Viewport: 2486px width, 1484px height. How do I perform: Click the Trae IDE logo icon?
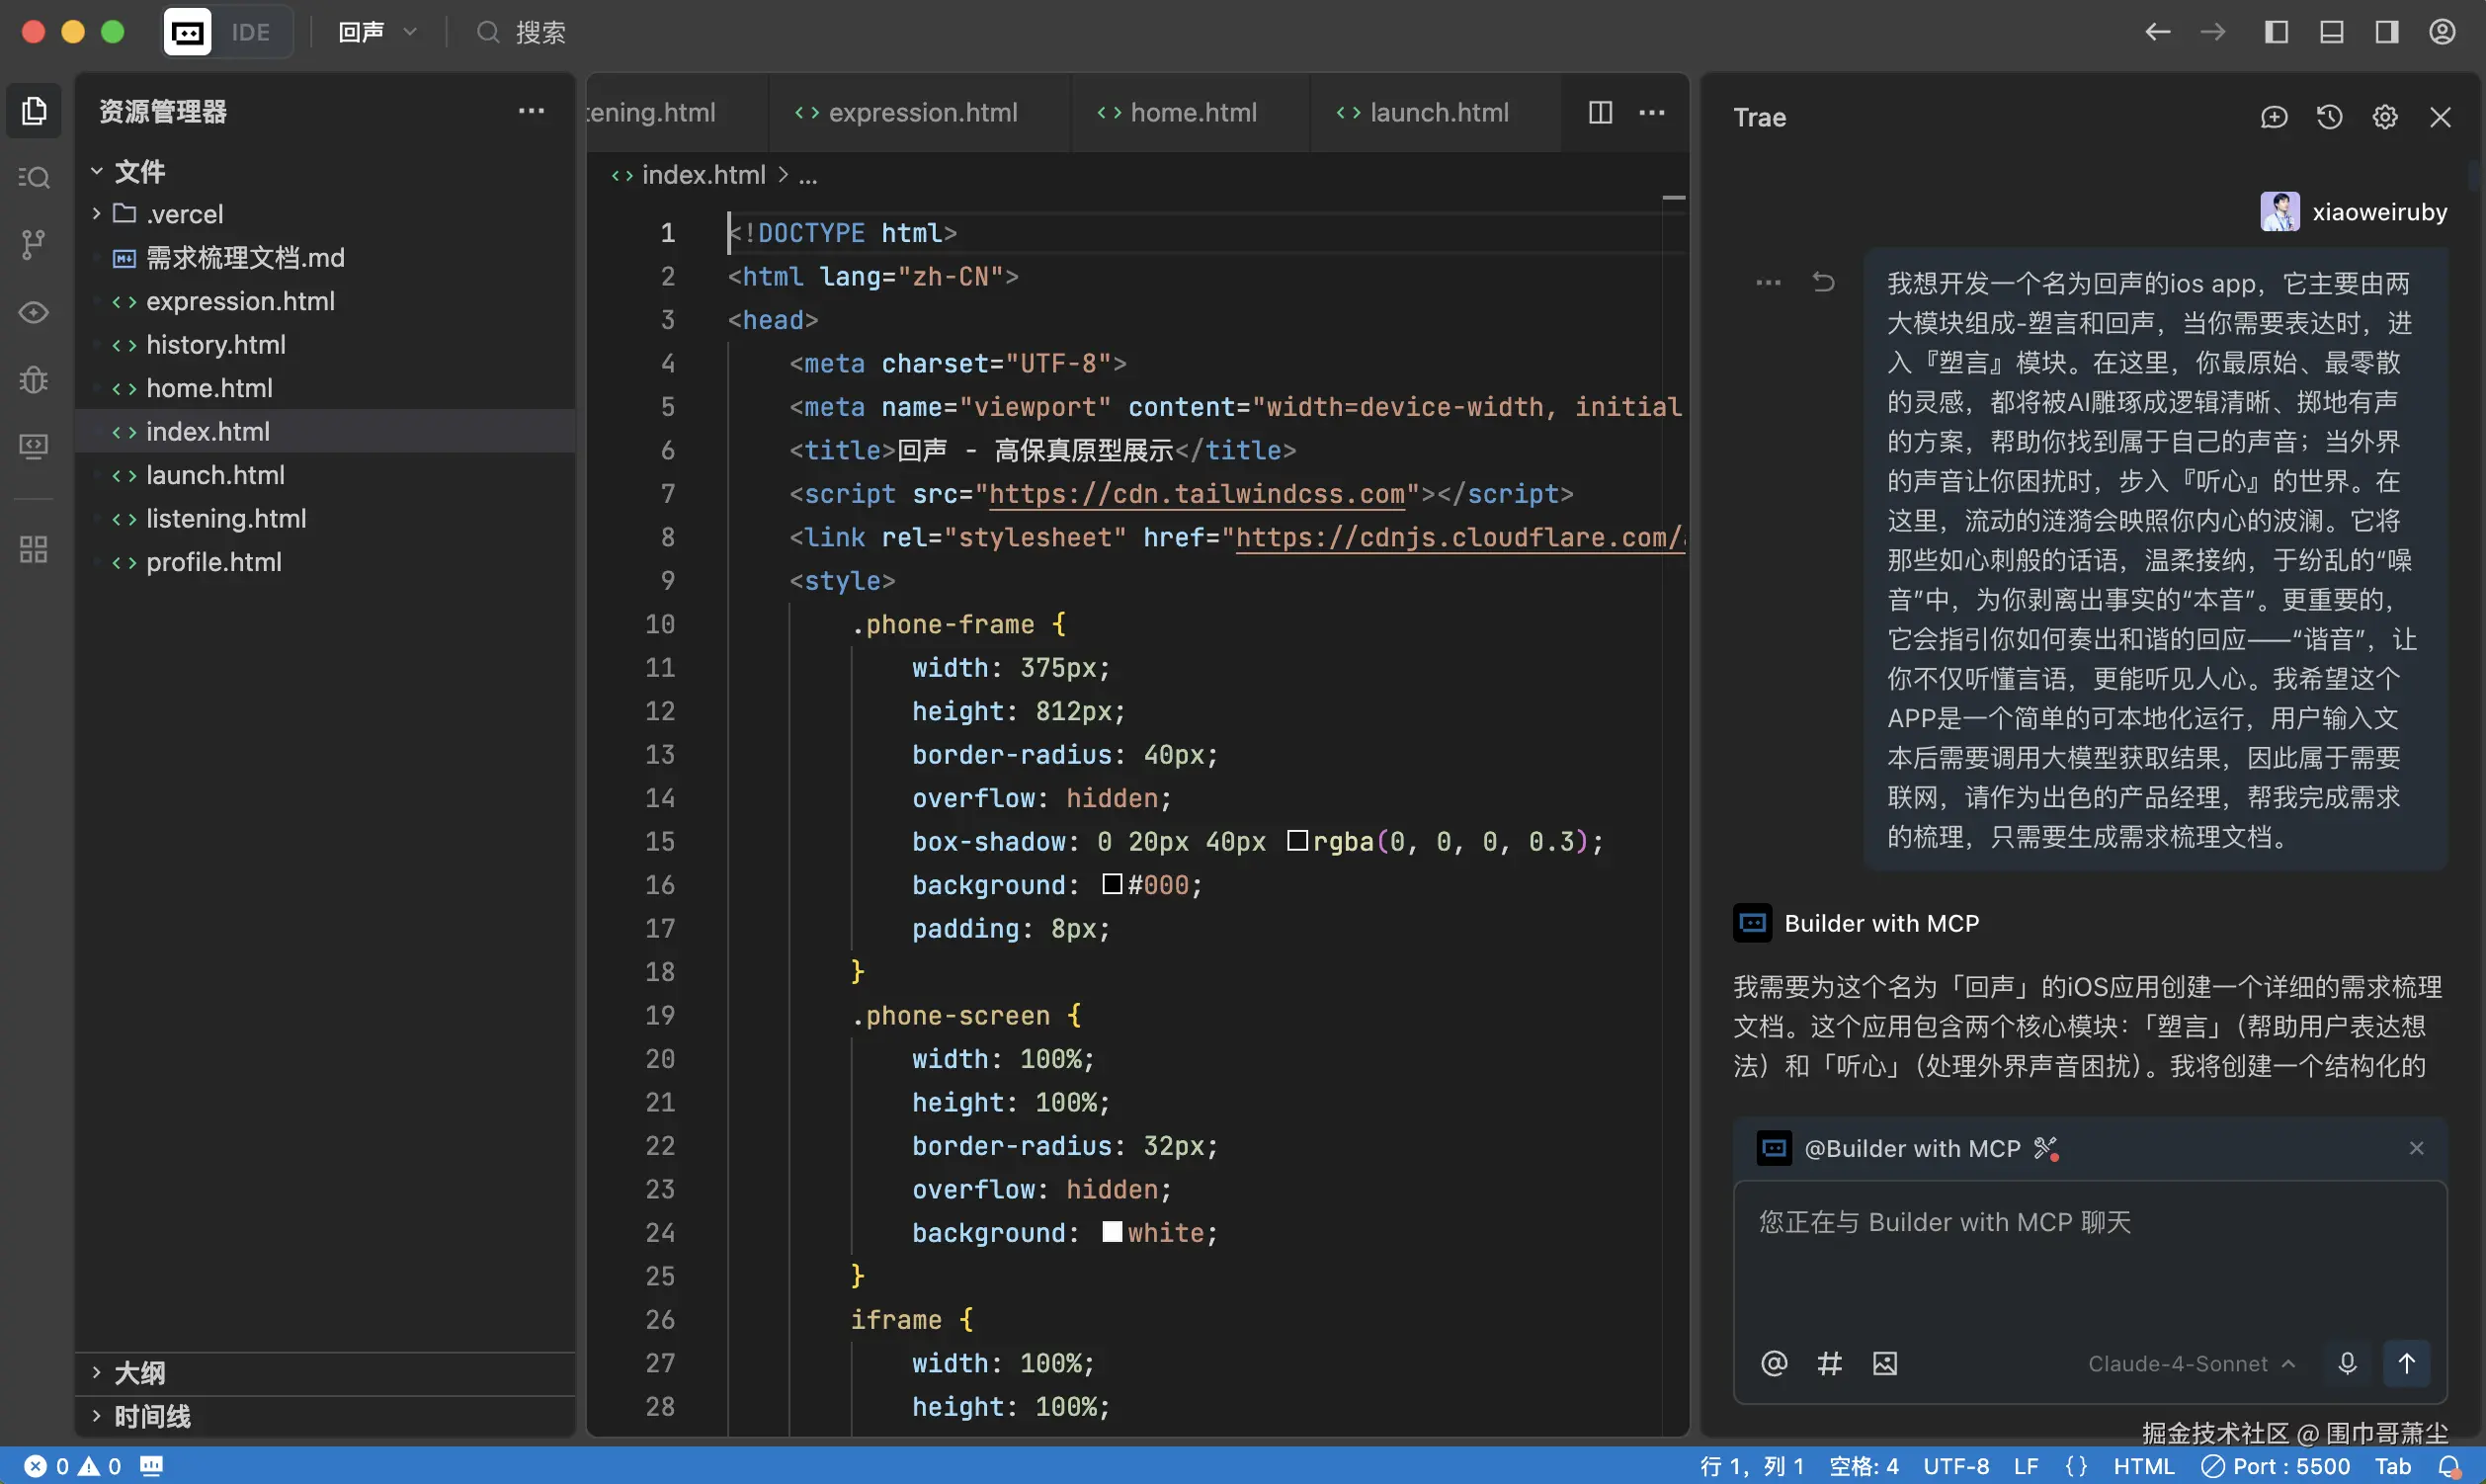pos(187,32)
